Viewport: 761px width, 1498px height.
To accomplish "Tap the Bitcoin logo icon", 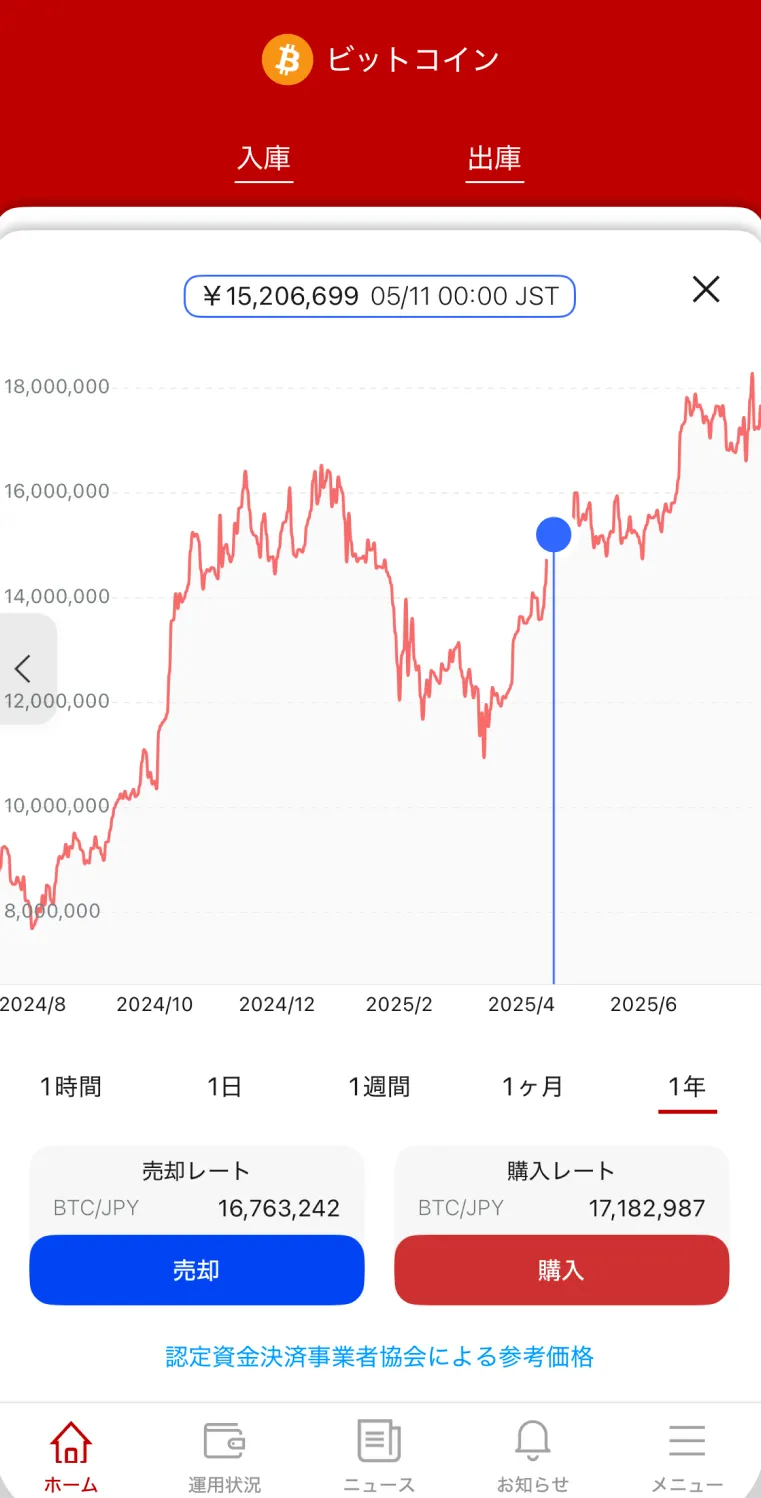I will (x=287, y=60).
